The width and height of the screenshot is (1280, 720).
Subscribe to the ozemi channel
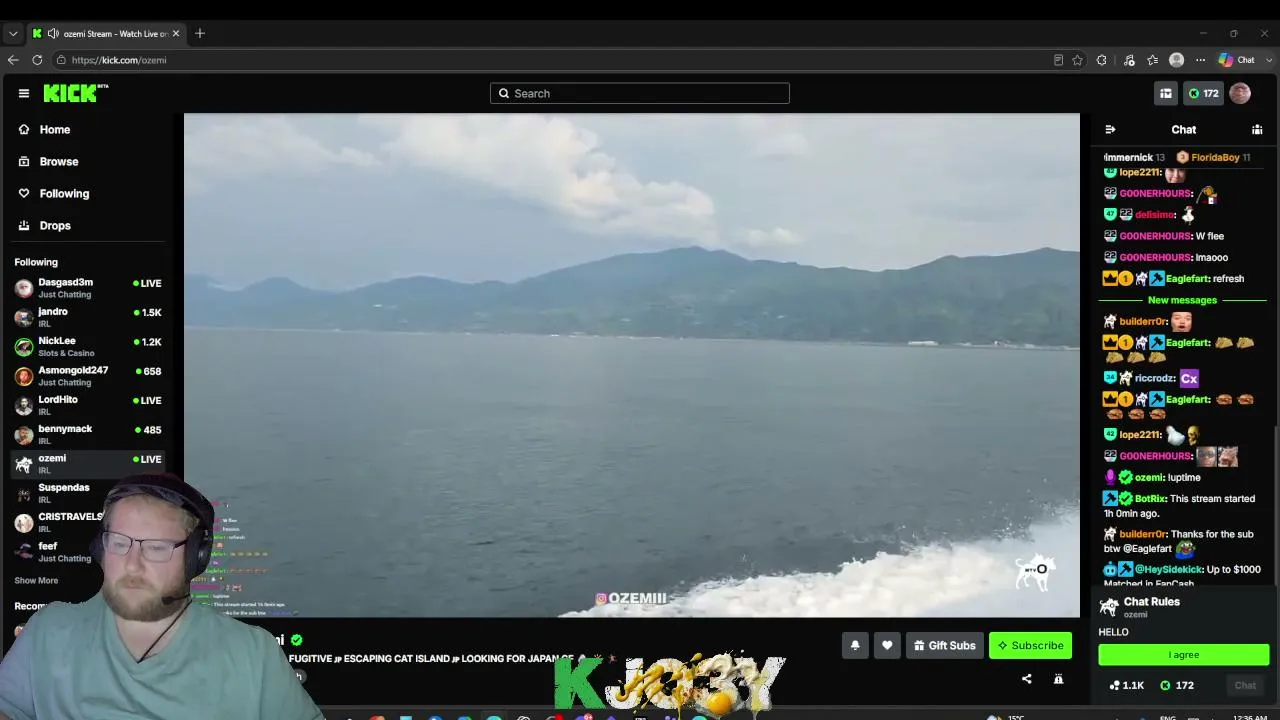click(1030, 646)
